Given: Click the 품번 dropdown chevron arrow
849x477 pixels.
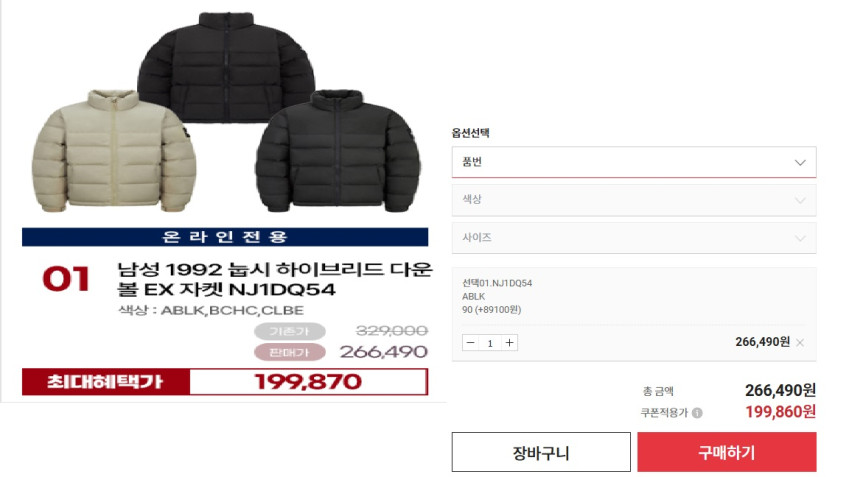Looking at the screenshot, I should [x=800, y=162].
